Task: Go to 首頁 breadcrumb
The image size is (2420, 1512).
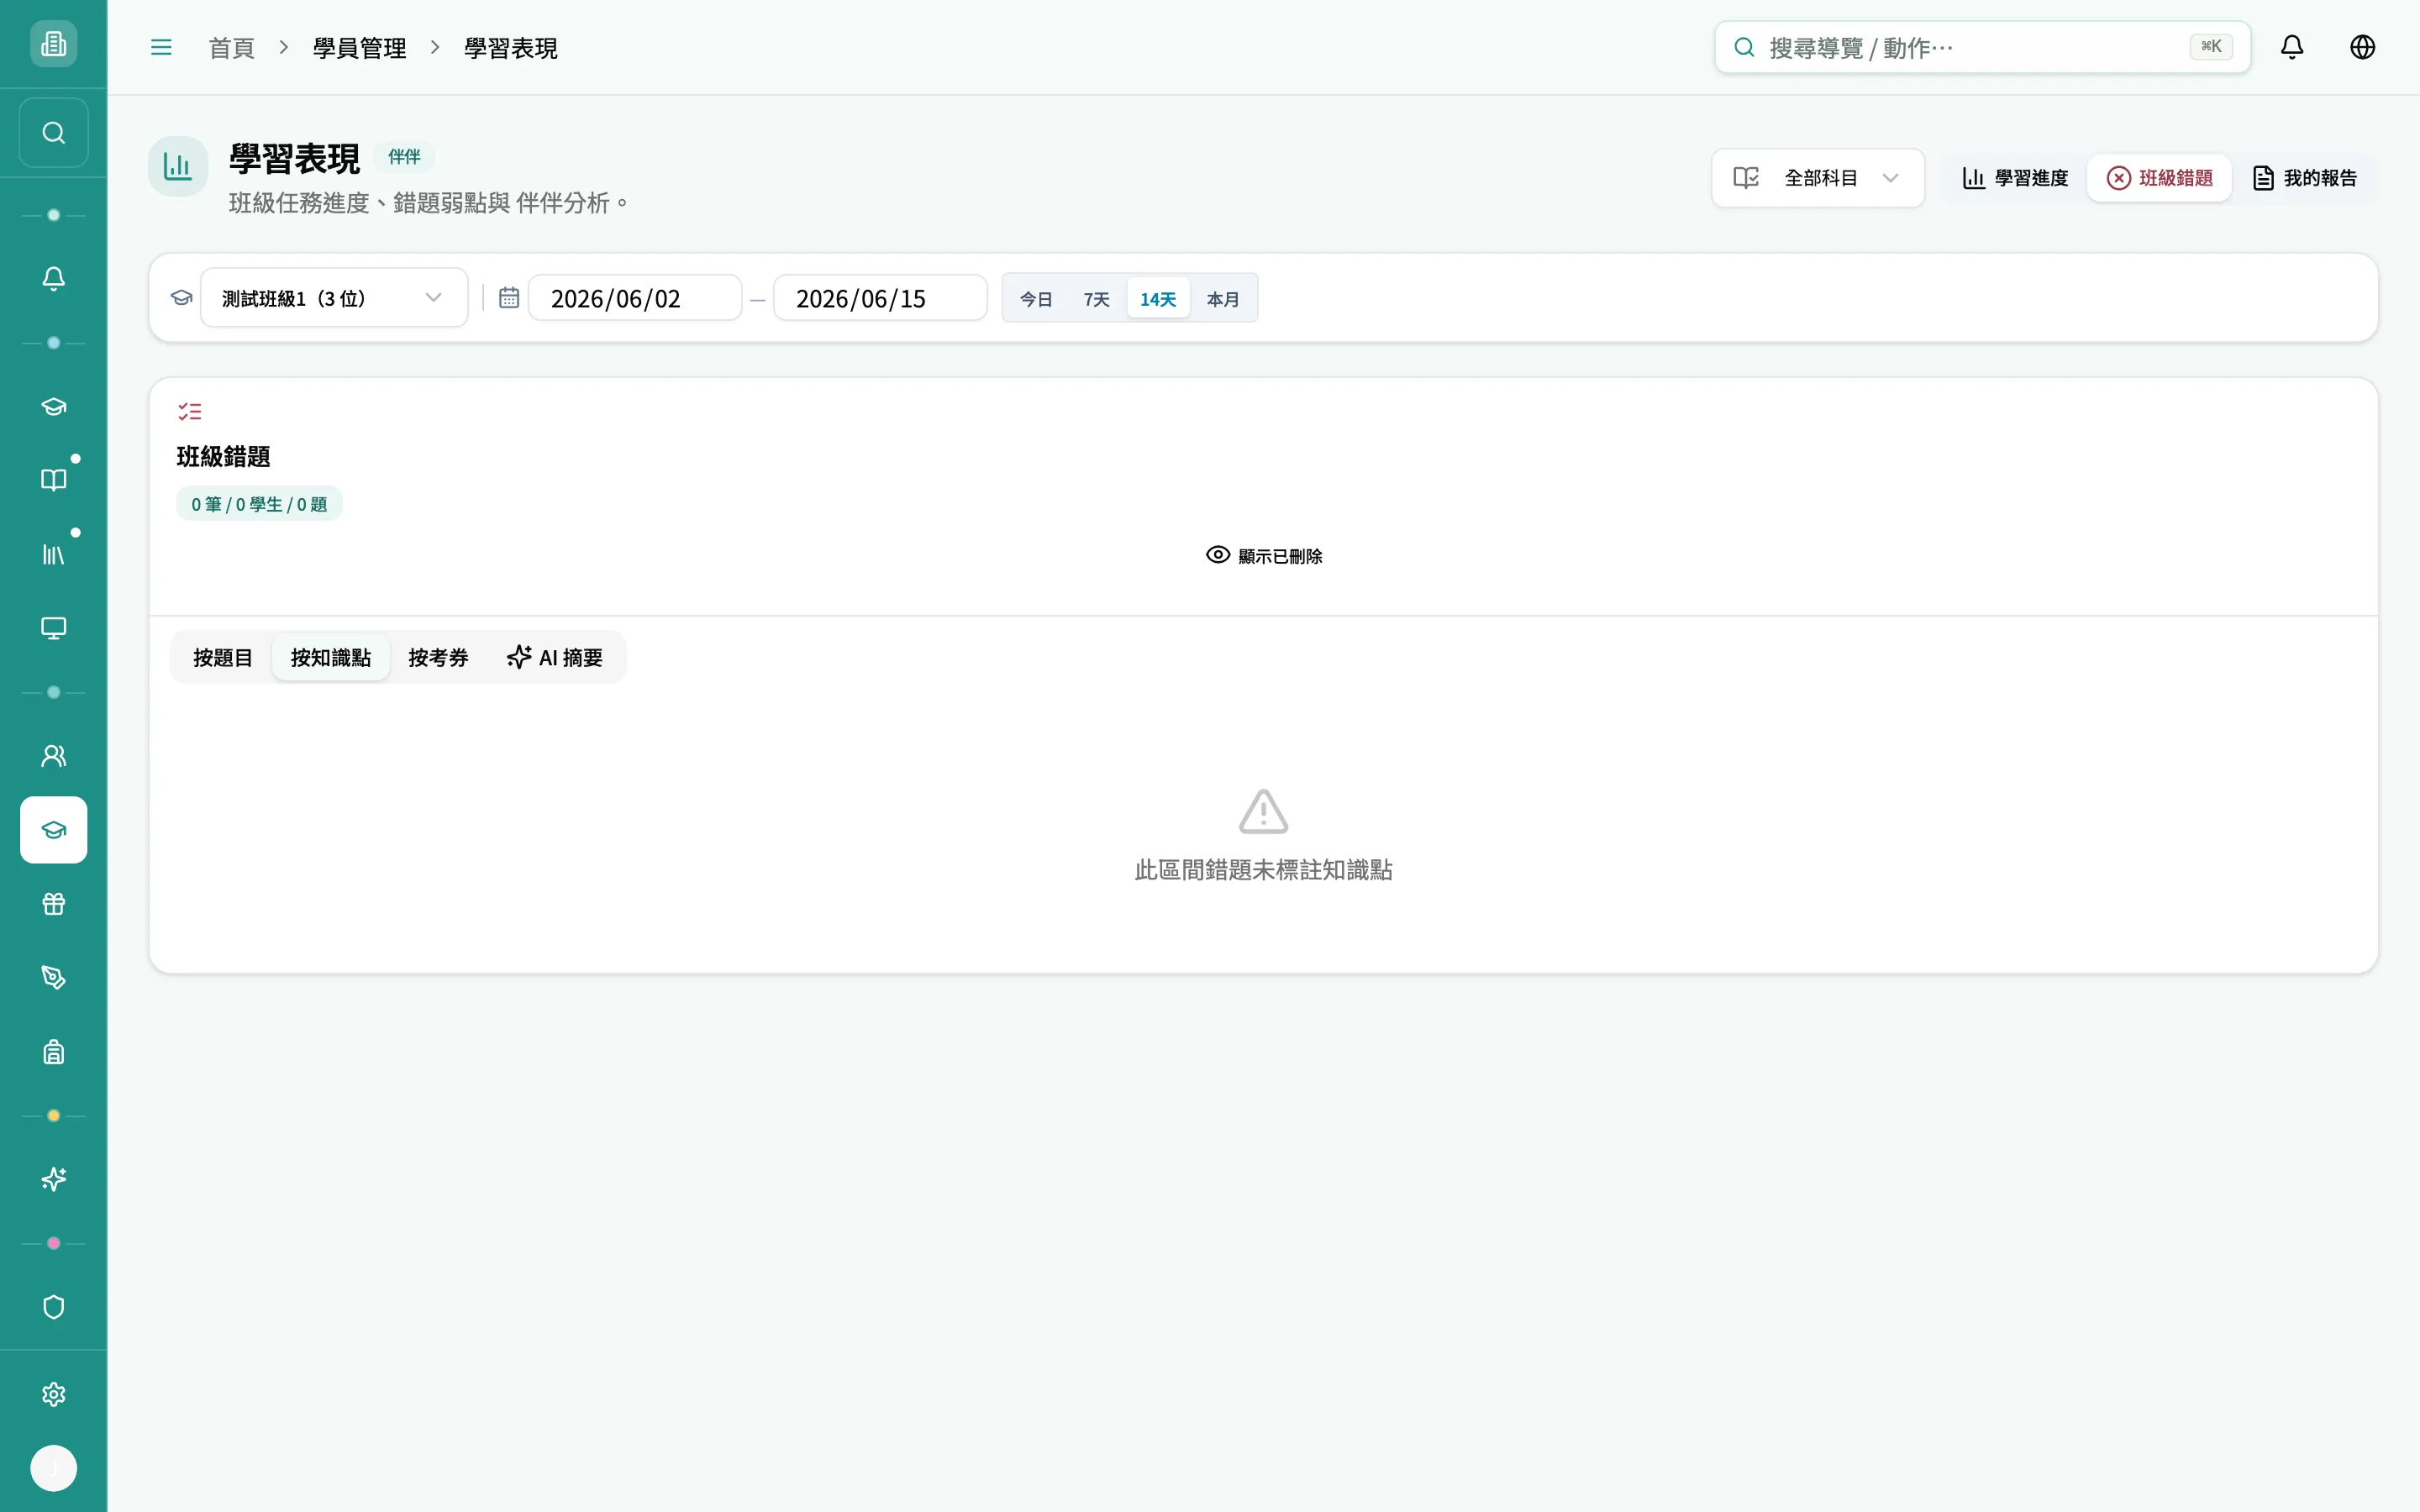Action: point(231,48)
